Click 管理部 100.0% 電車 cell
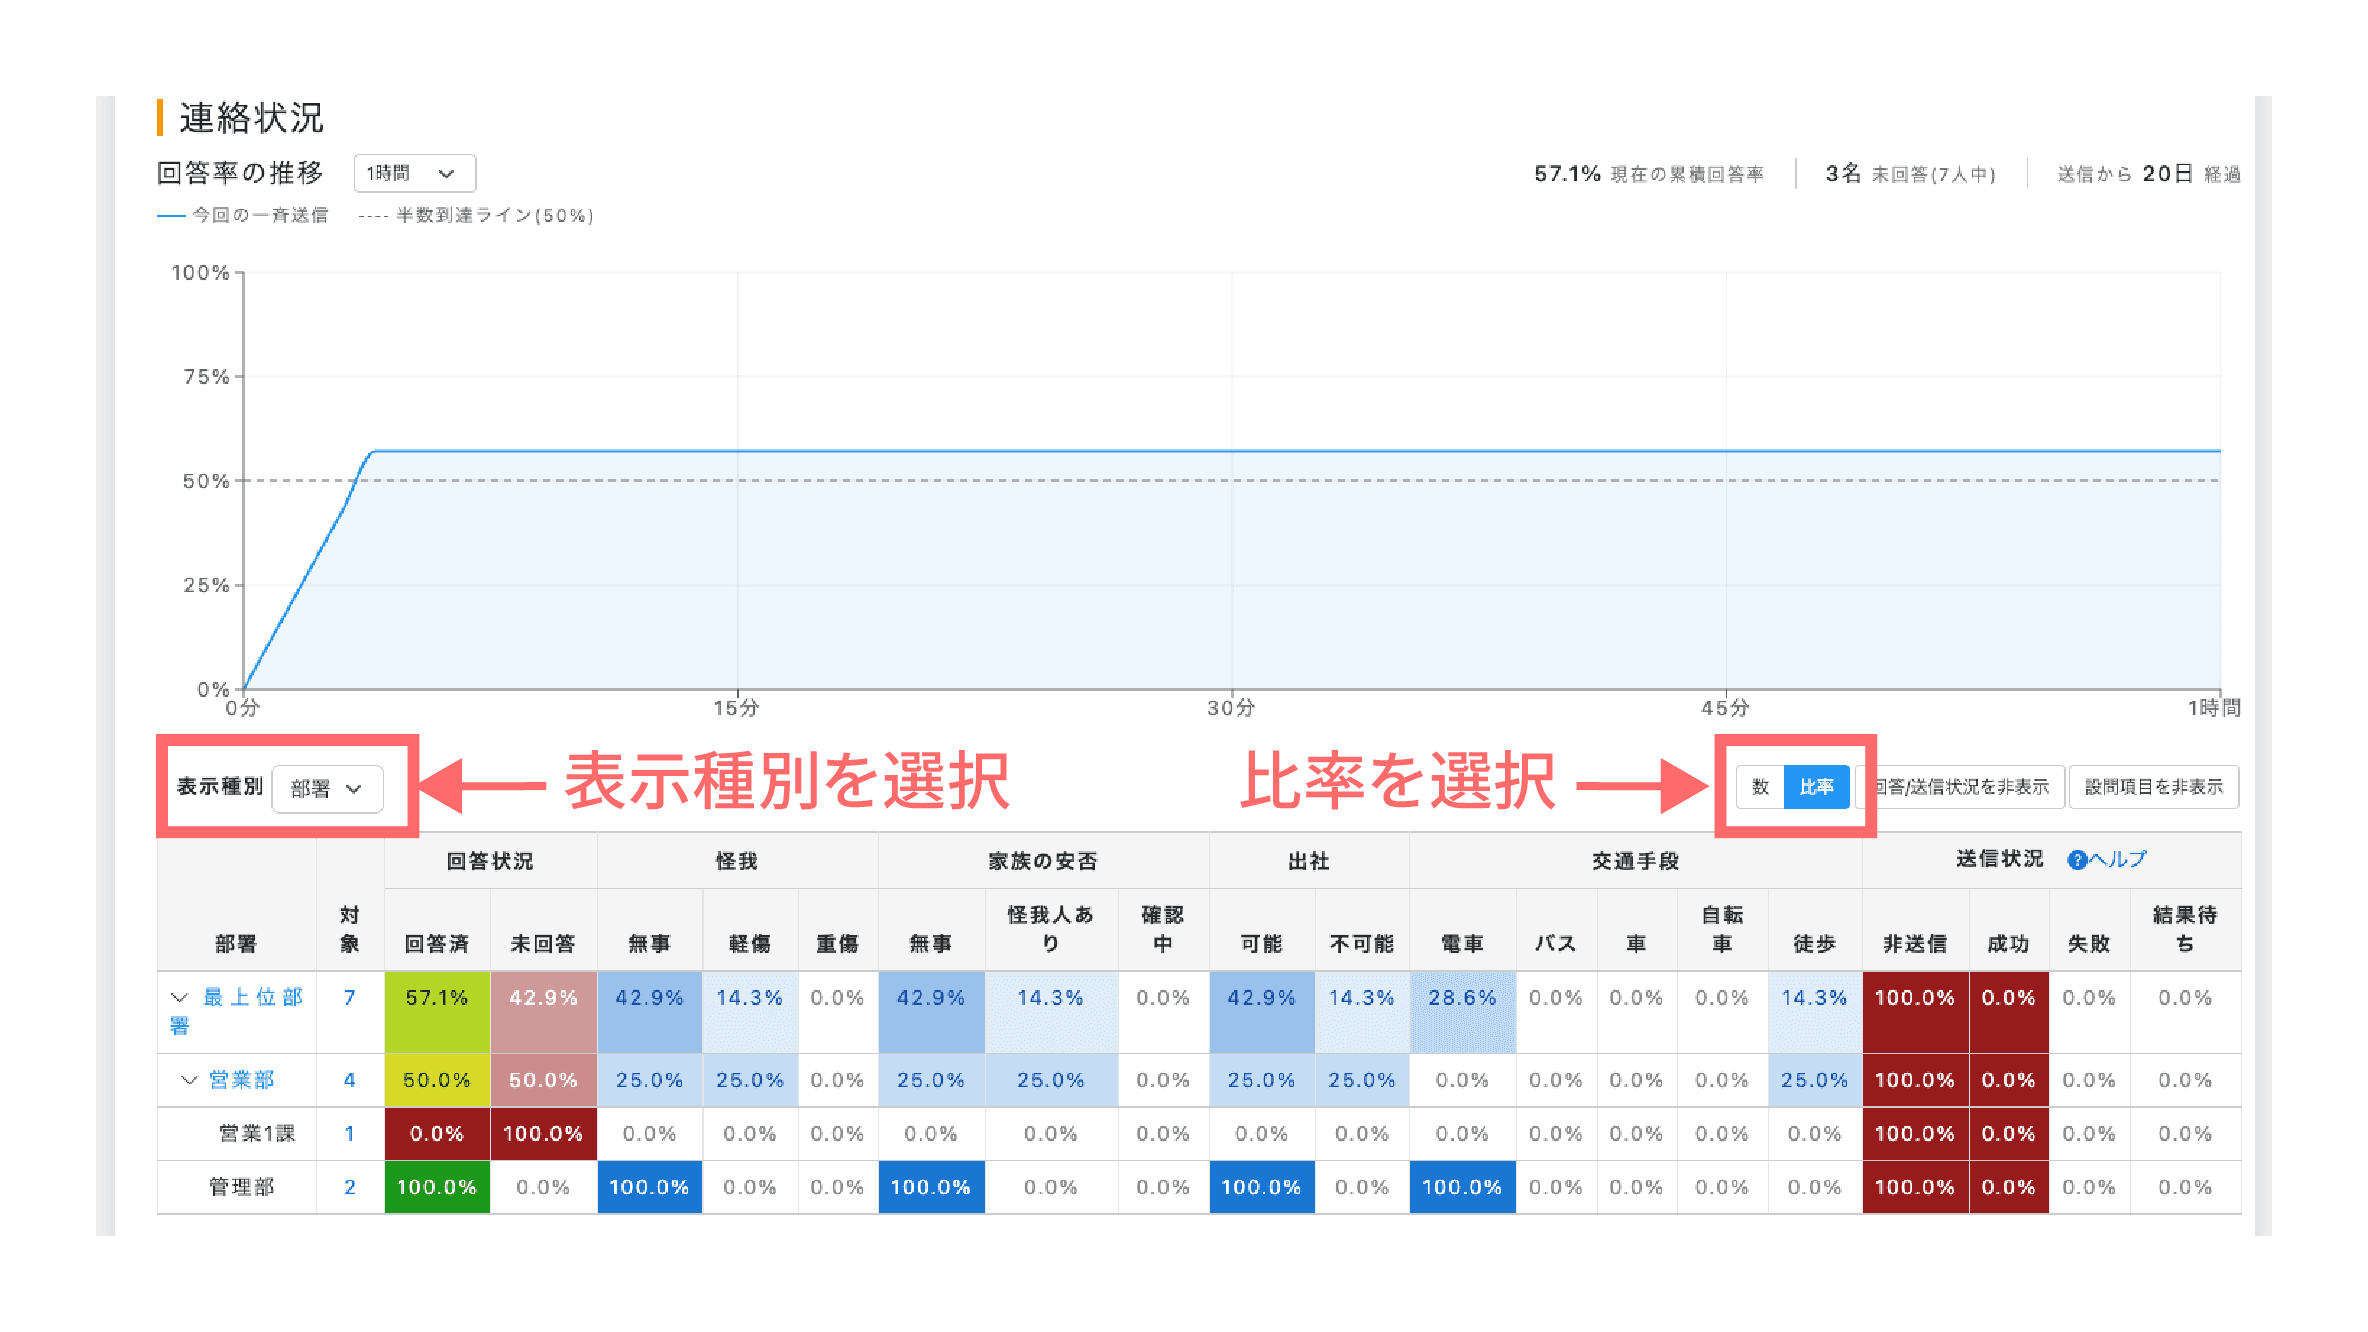2368x1332 pixels. click(1462, 1187)
